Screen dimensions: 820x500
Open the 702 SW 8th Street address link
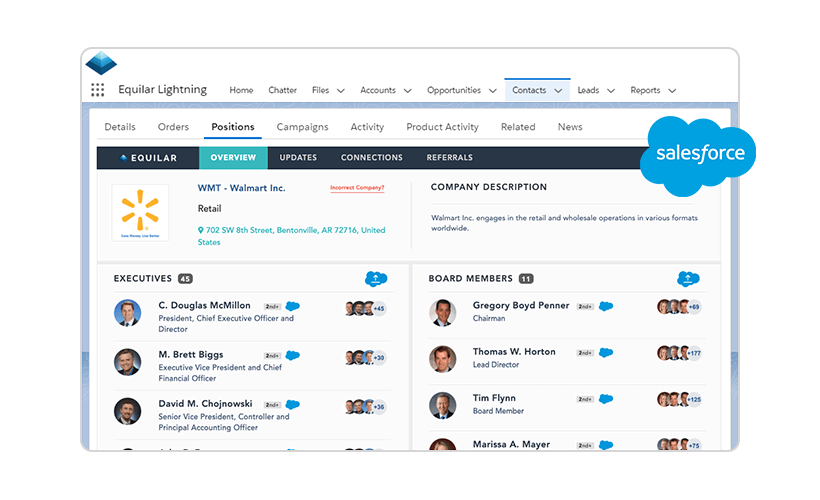tap(291, 236)
